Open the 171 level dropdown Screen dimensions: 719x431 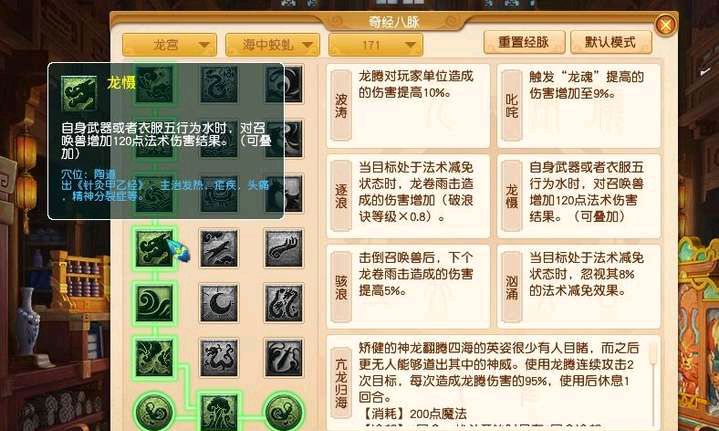tap(376, 45)
